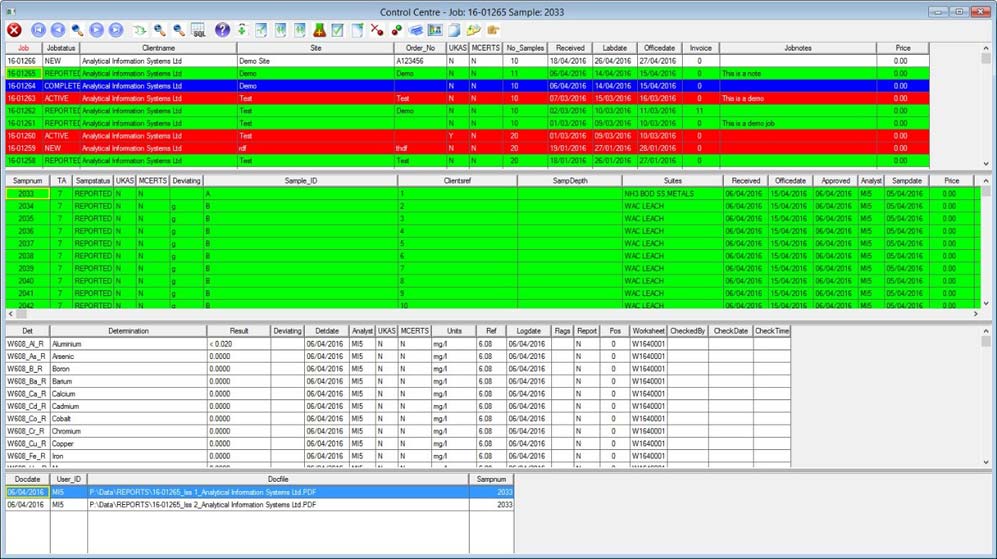The width and height of the screenshot is (997, 559).
Task: Click the Sample_ID column header
Action: 301,181
